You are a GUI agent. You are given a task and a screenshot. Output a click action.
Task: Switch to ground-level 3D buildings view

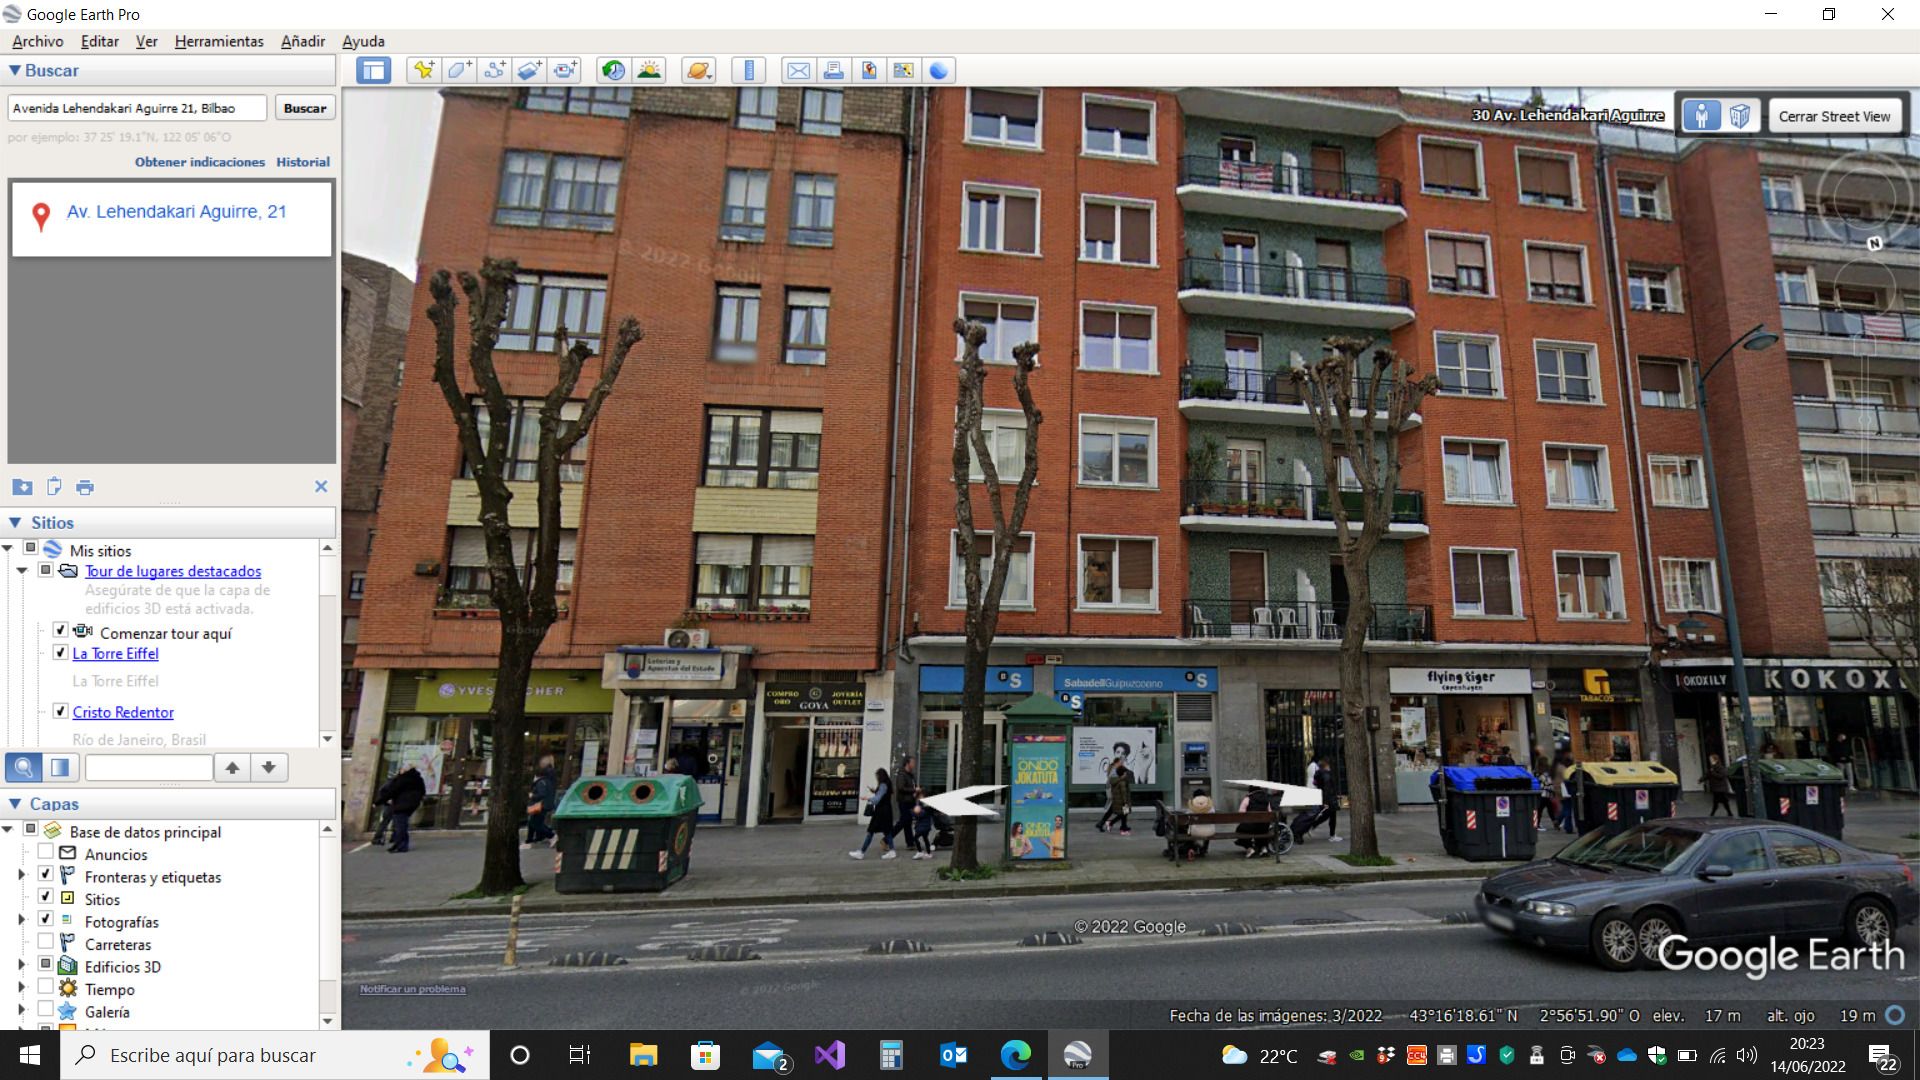[x=1740, y=116]
